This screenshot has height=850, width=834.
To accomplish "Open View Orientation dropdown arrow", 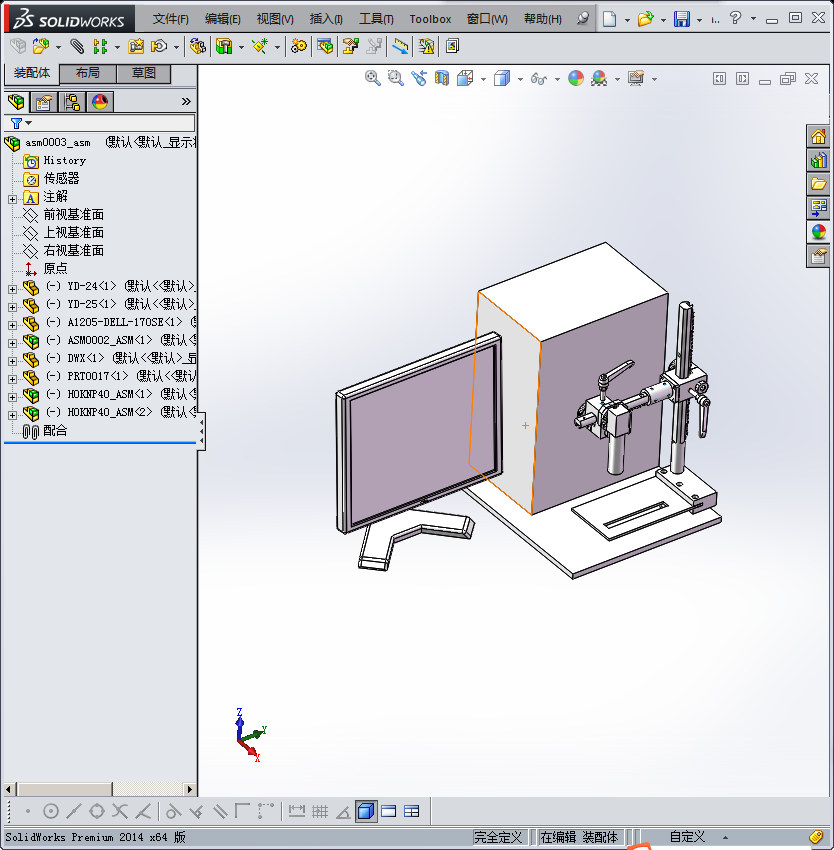I will tap(483, 80).
